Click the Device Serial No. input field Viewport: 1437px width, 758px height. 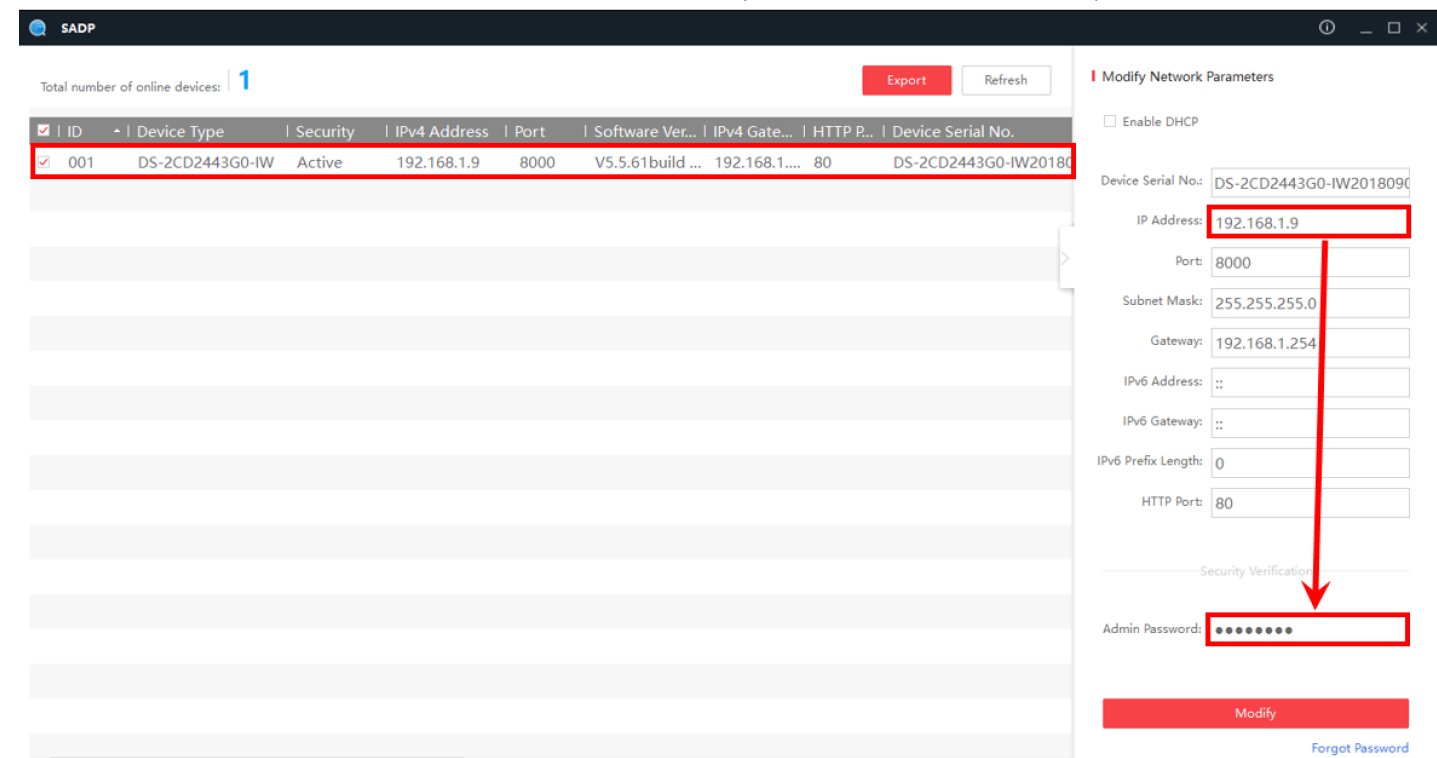[x=1310, y=183]
